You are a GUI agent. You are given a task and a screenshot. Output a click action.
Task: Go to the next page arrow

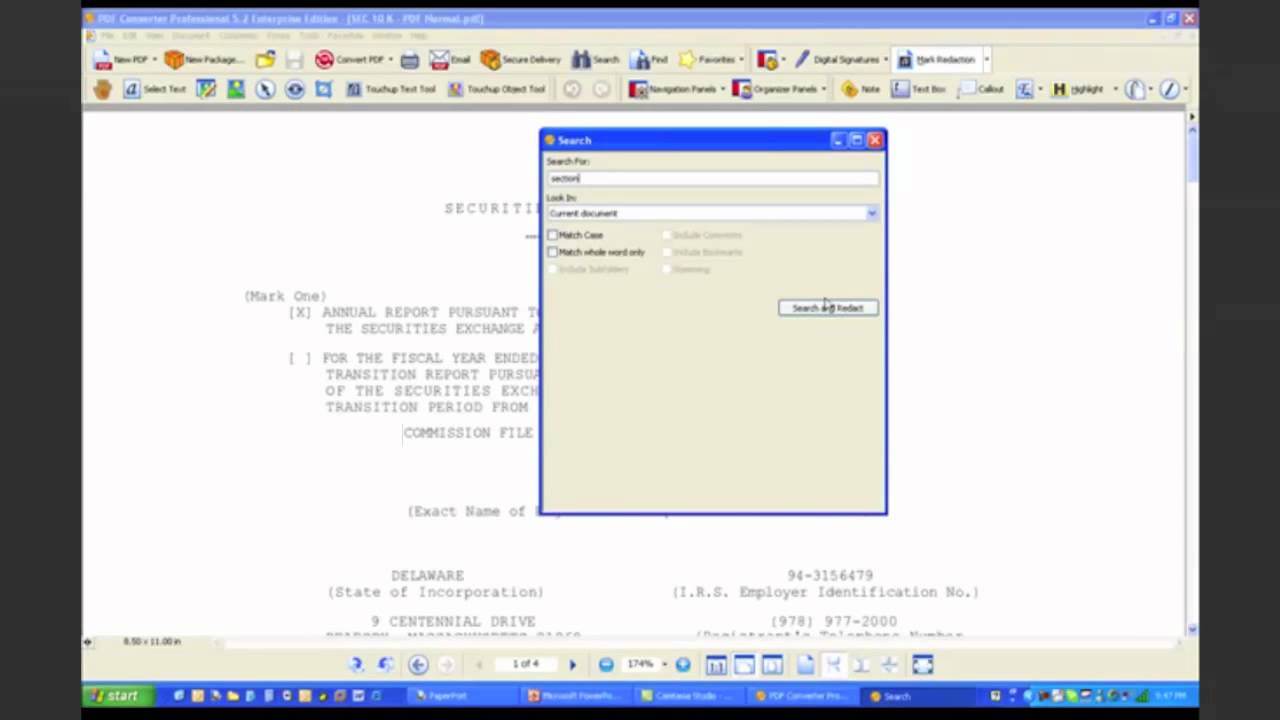pyautogui.click(x=572, y=664)
